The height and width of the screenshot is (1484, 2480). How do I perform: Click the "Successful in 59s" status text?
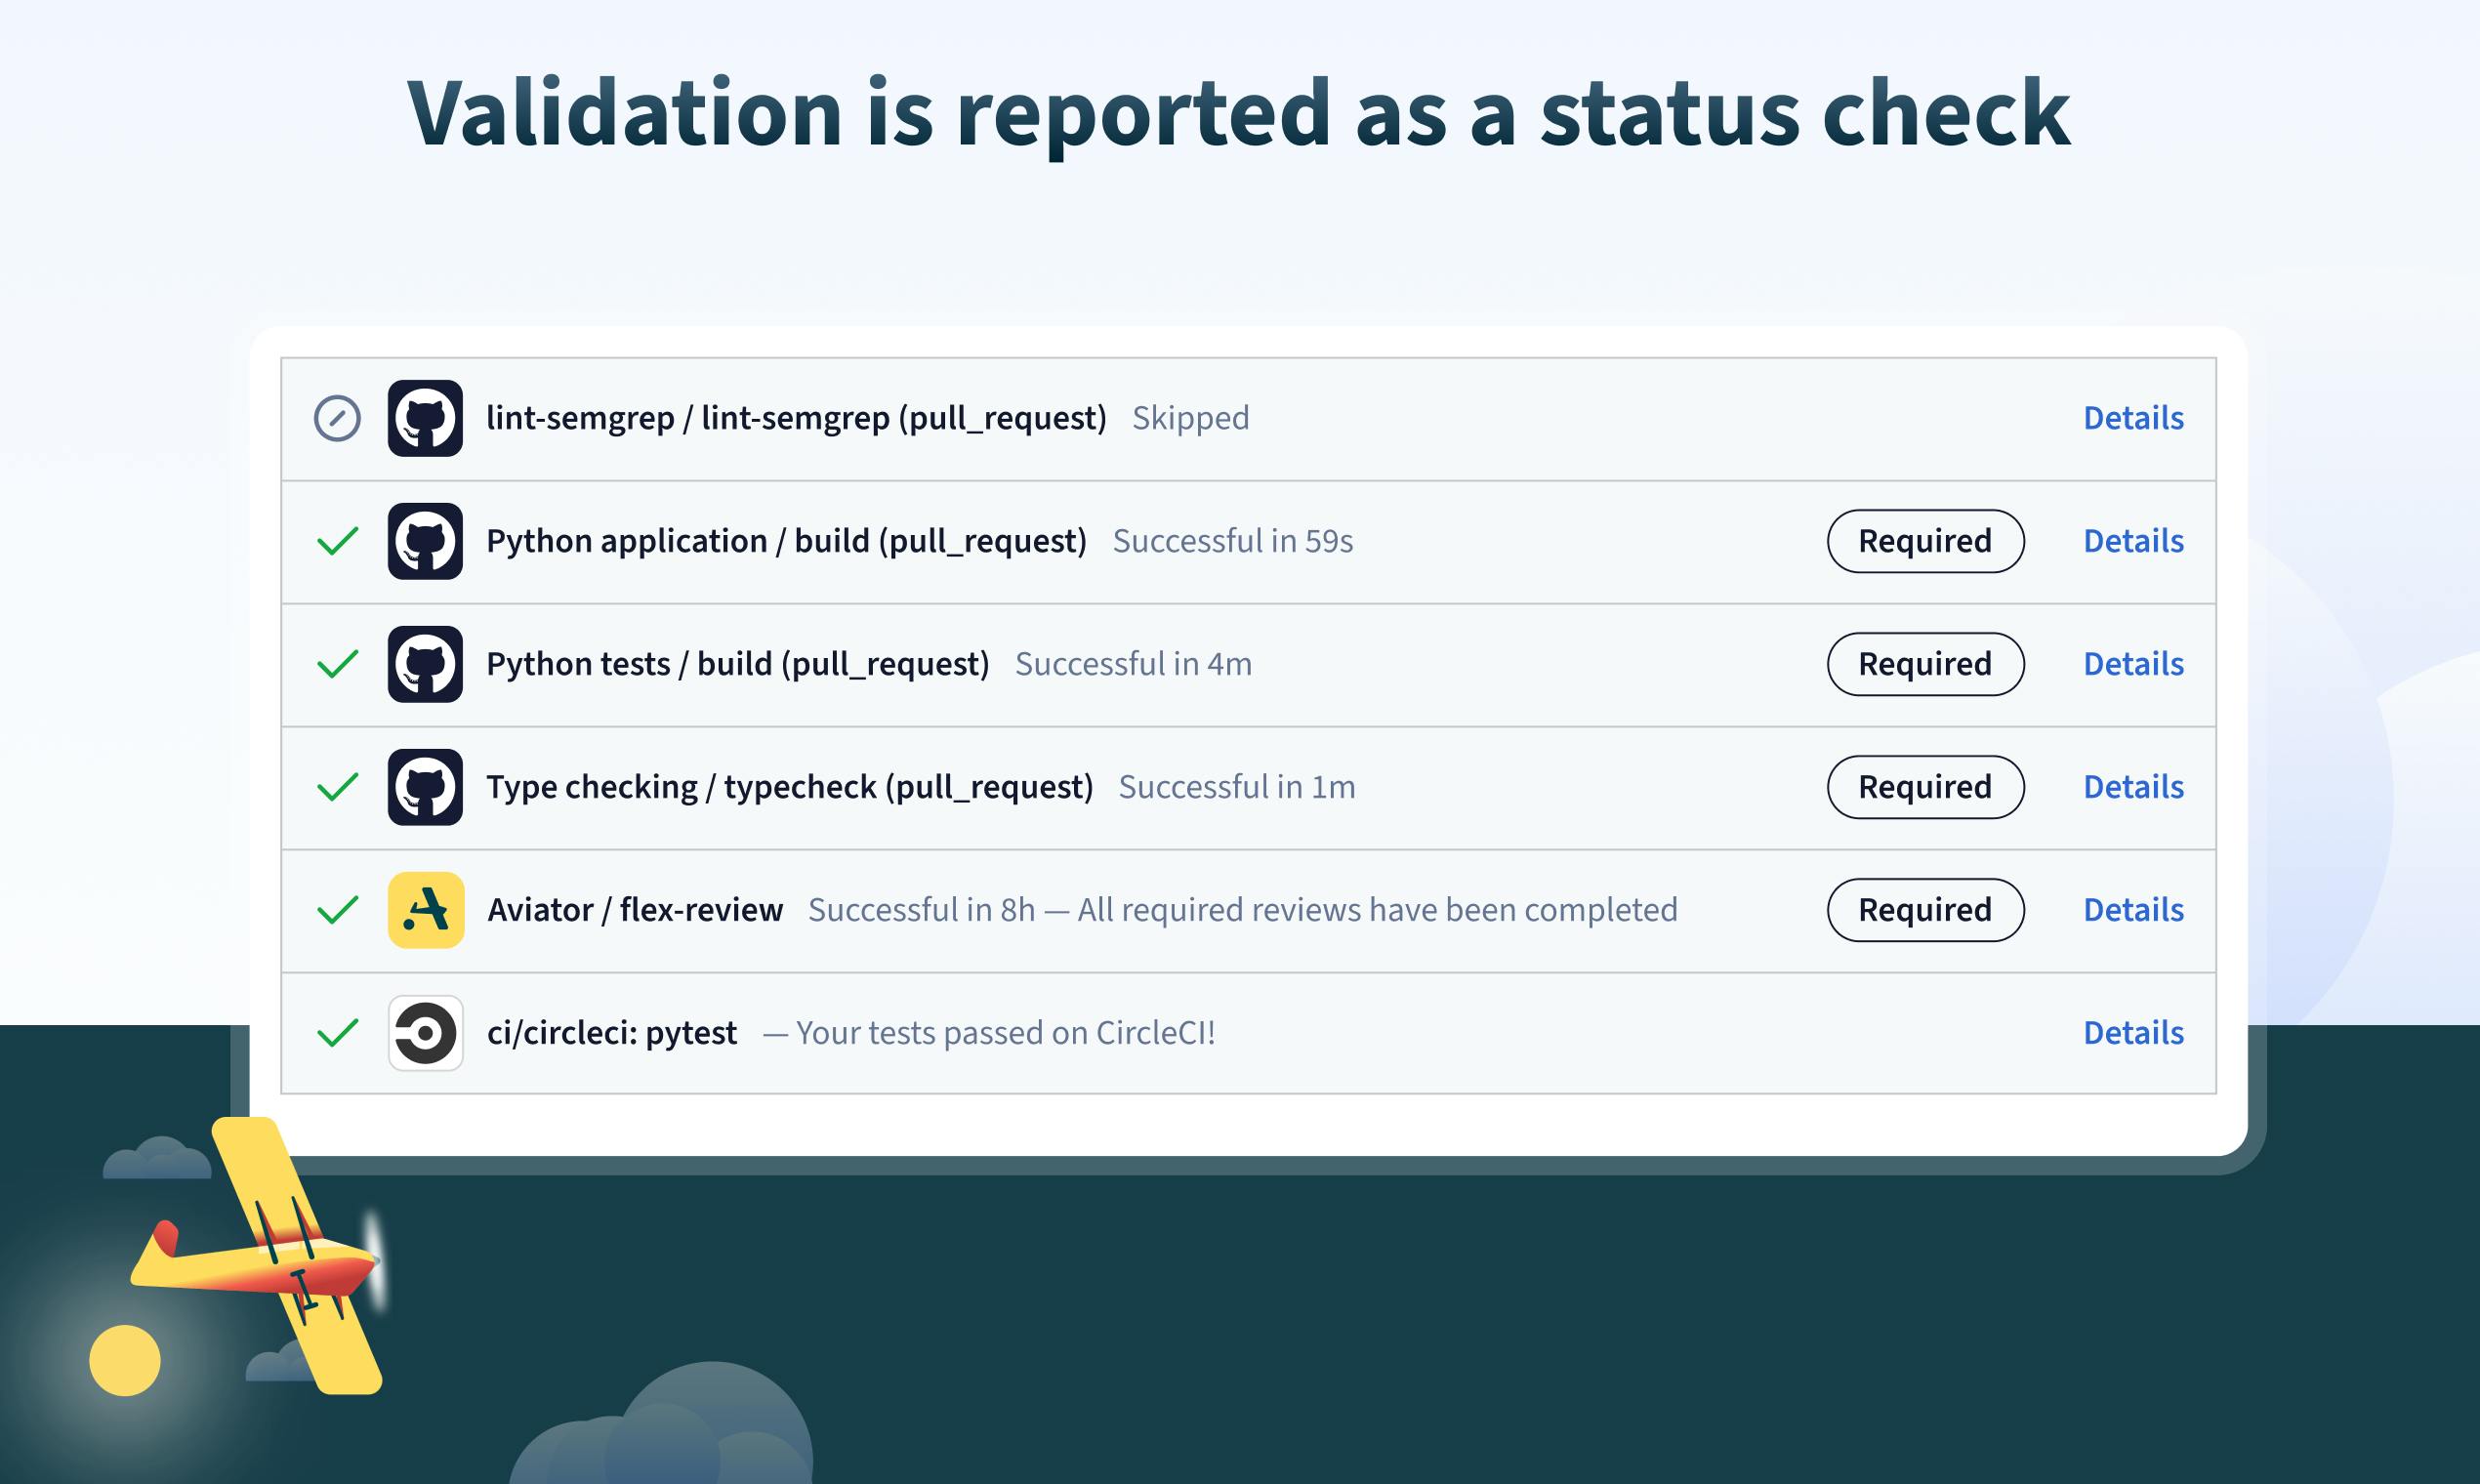[1232, 541]
